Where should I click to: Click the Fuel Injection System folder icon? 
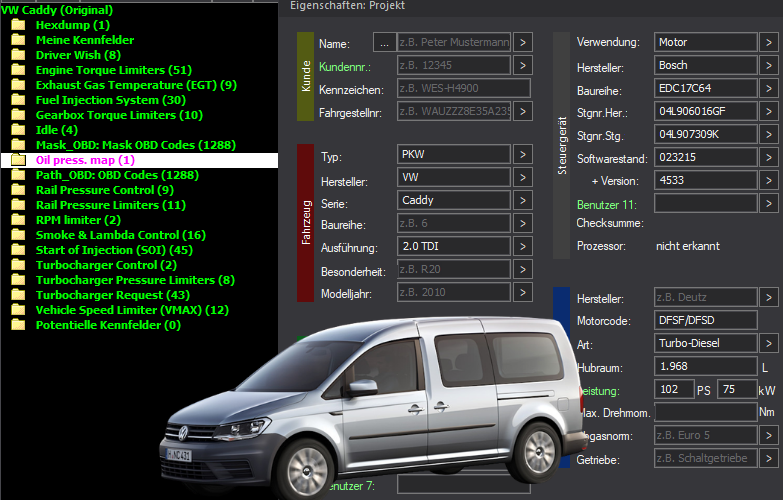point(18,100)
